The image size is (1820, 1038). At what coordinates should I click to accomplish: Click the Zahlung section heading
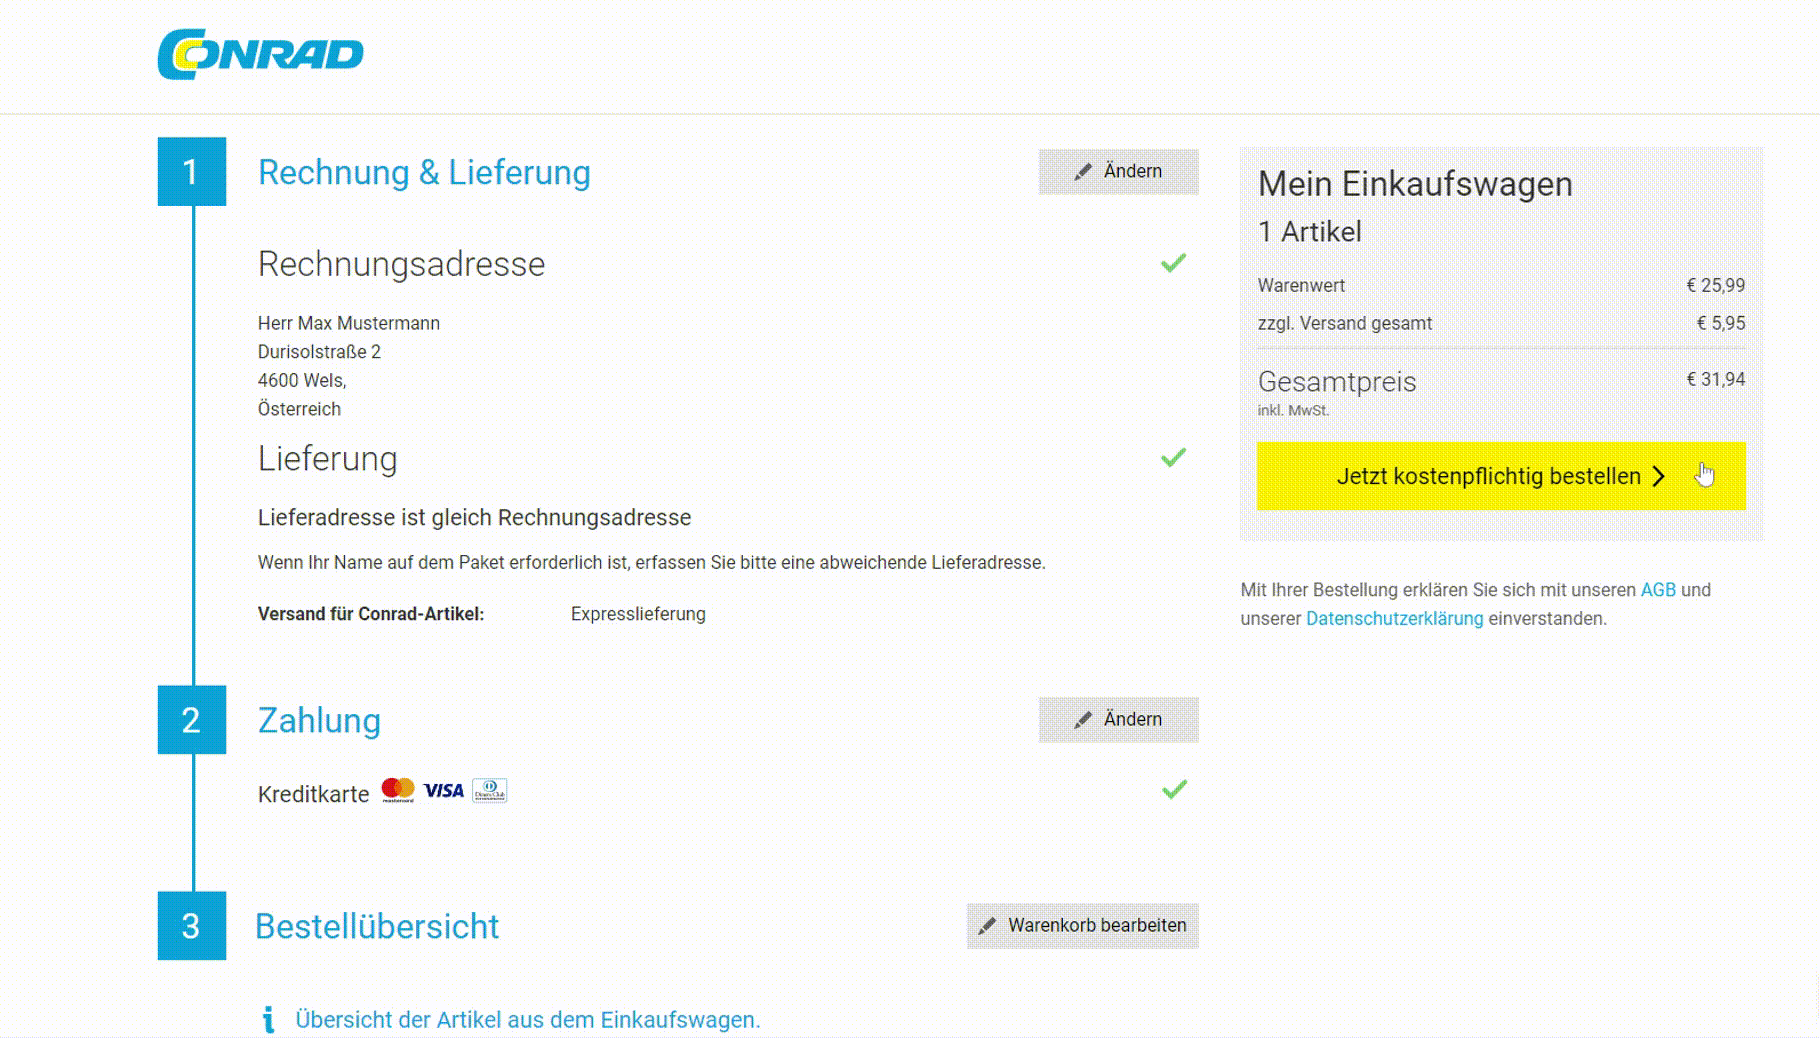(x=319, y=720)
